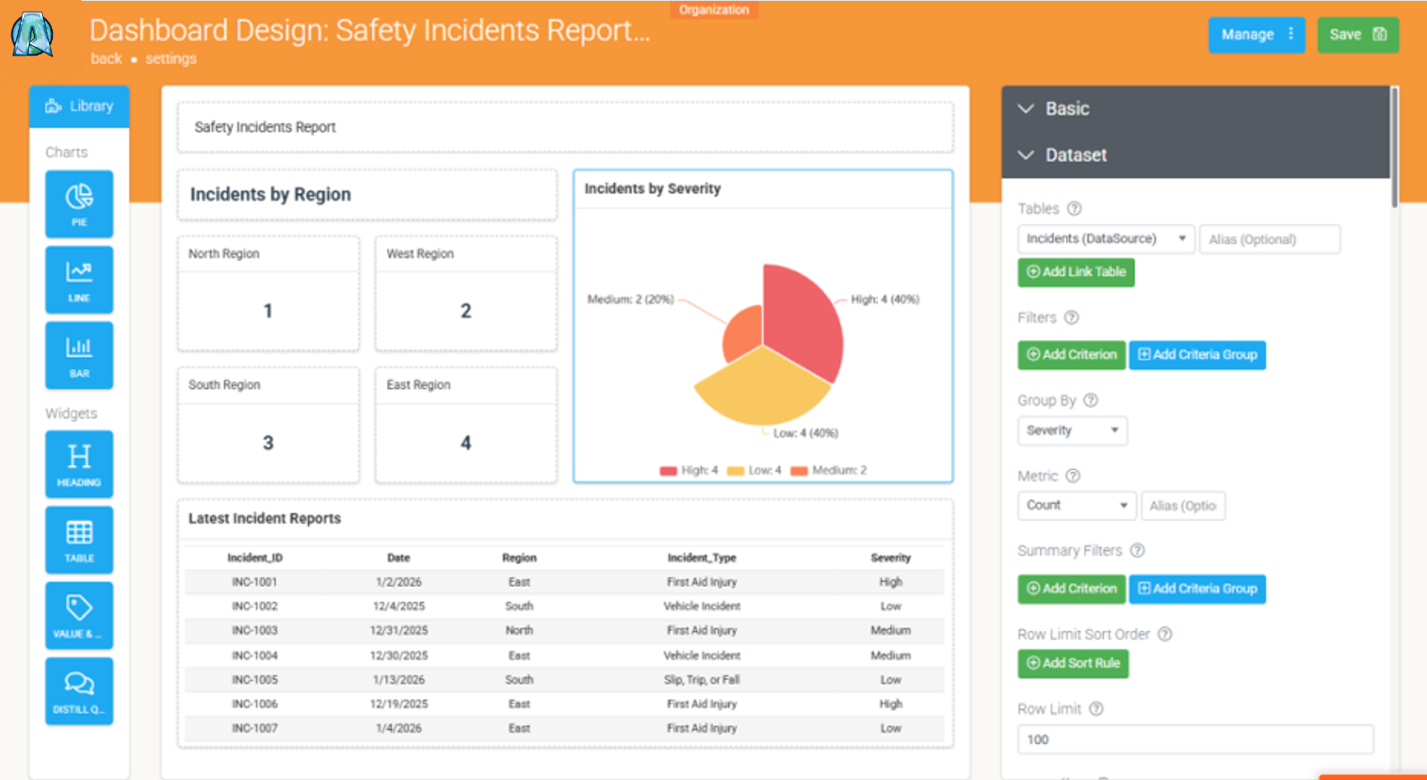Add the Distill Q widget
1427x780 pixels.
point(79,691)
